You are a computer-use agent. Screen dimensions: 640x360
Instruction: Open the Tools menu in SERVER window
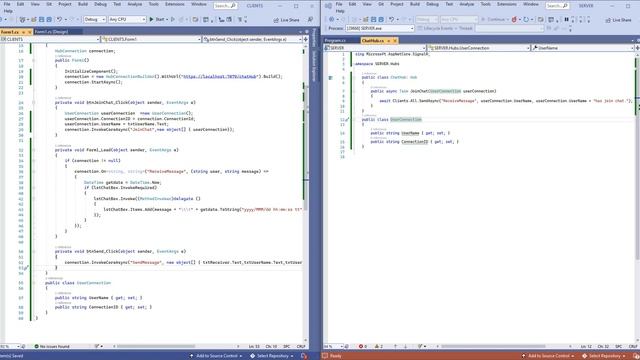(x=485, y=4)
